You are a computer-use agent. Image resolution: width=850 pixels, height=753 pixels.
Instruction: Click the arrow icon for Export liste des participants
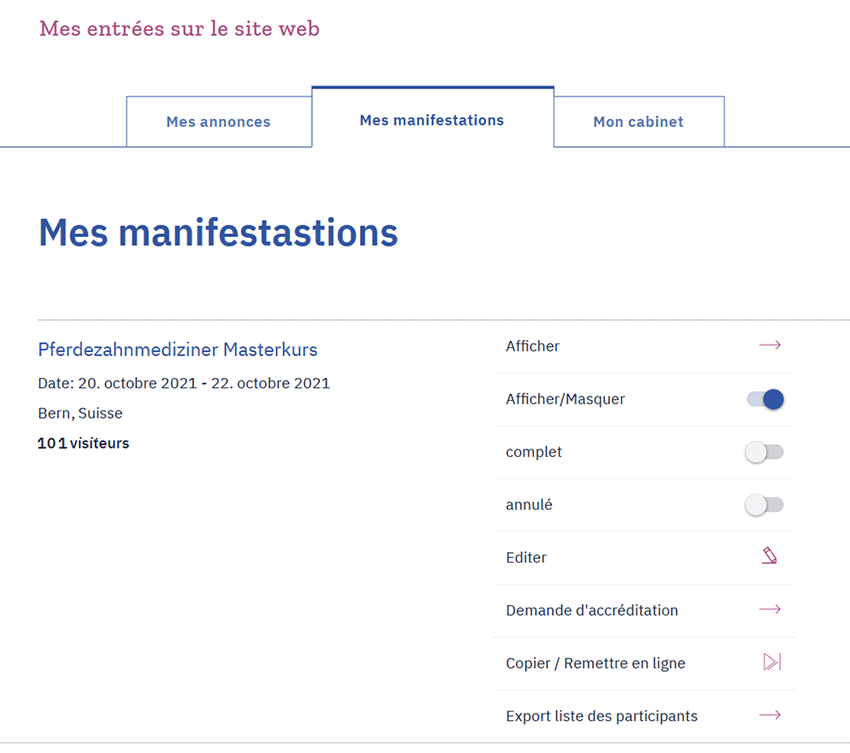[x=769, y=716]
